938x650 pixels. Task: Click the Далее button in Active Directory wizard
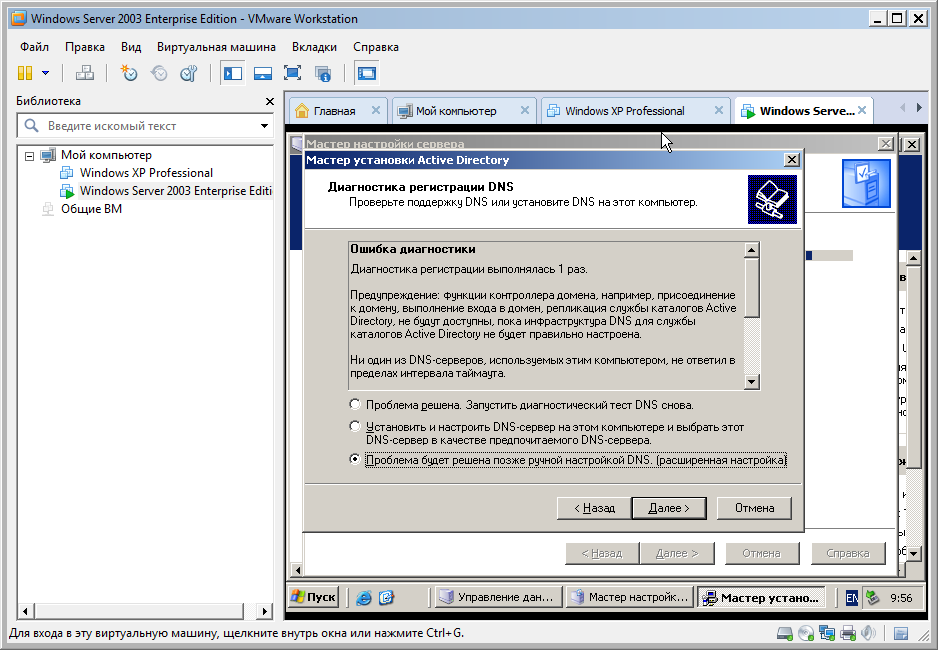(x=669, y=508)
